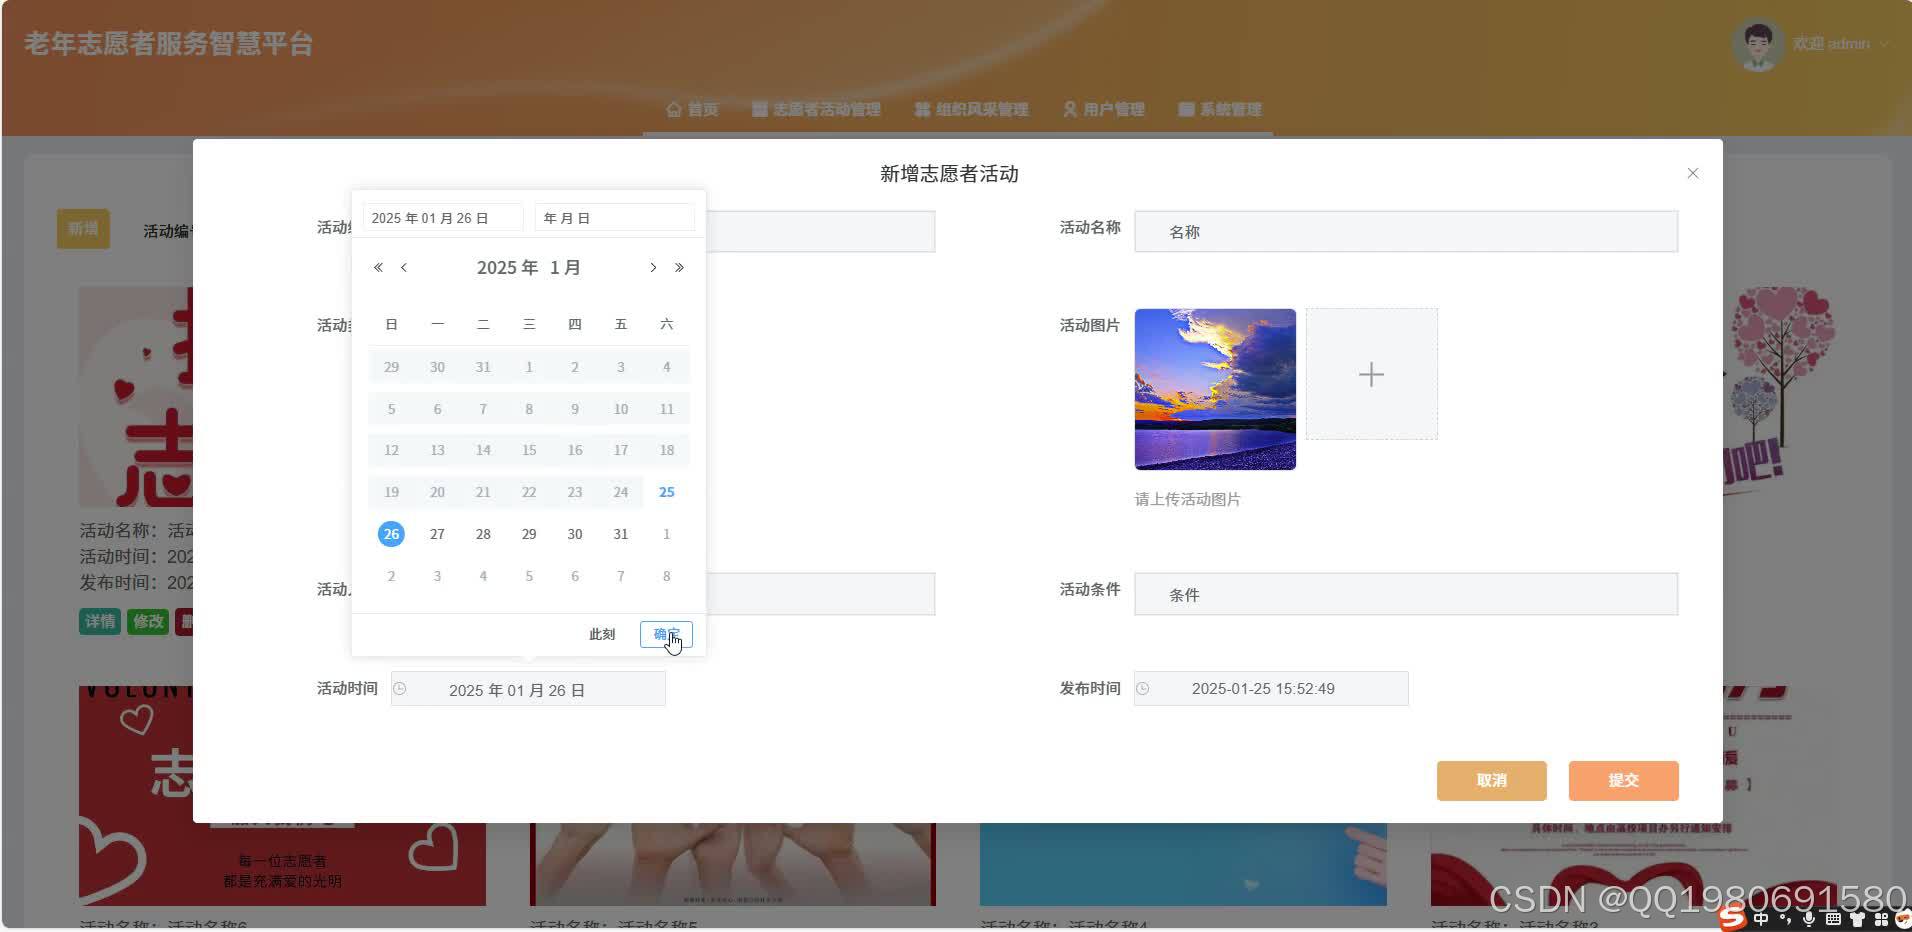The width and height of the screenshot is (1912, 932).
Task: Click the 组织风采管理 menu icon
Action: pyautogui.click(x=923, y=109)
